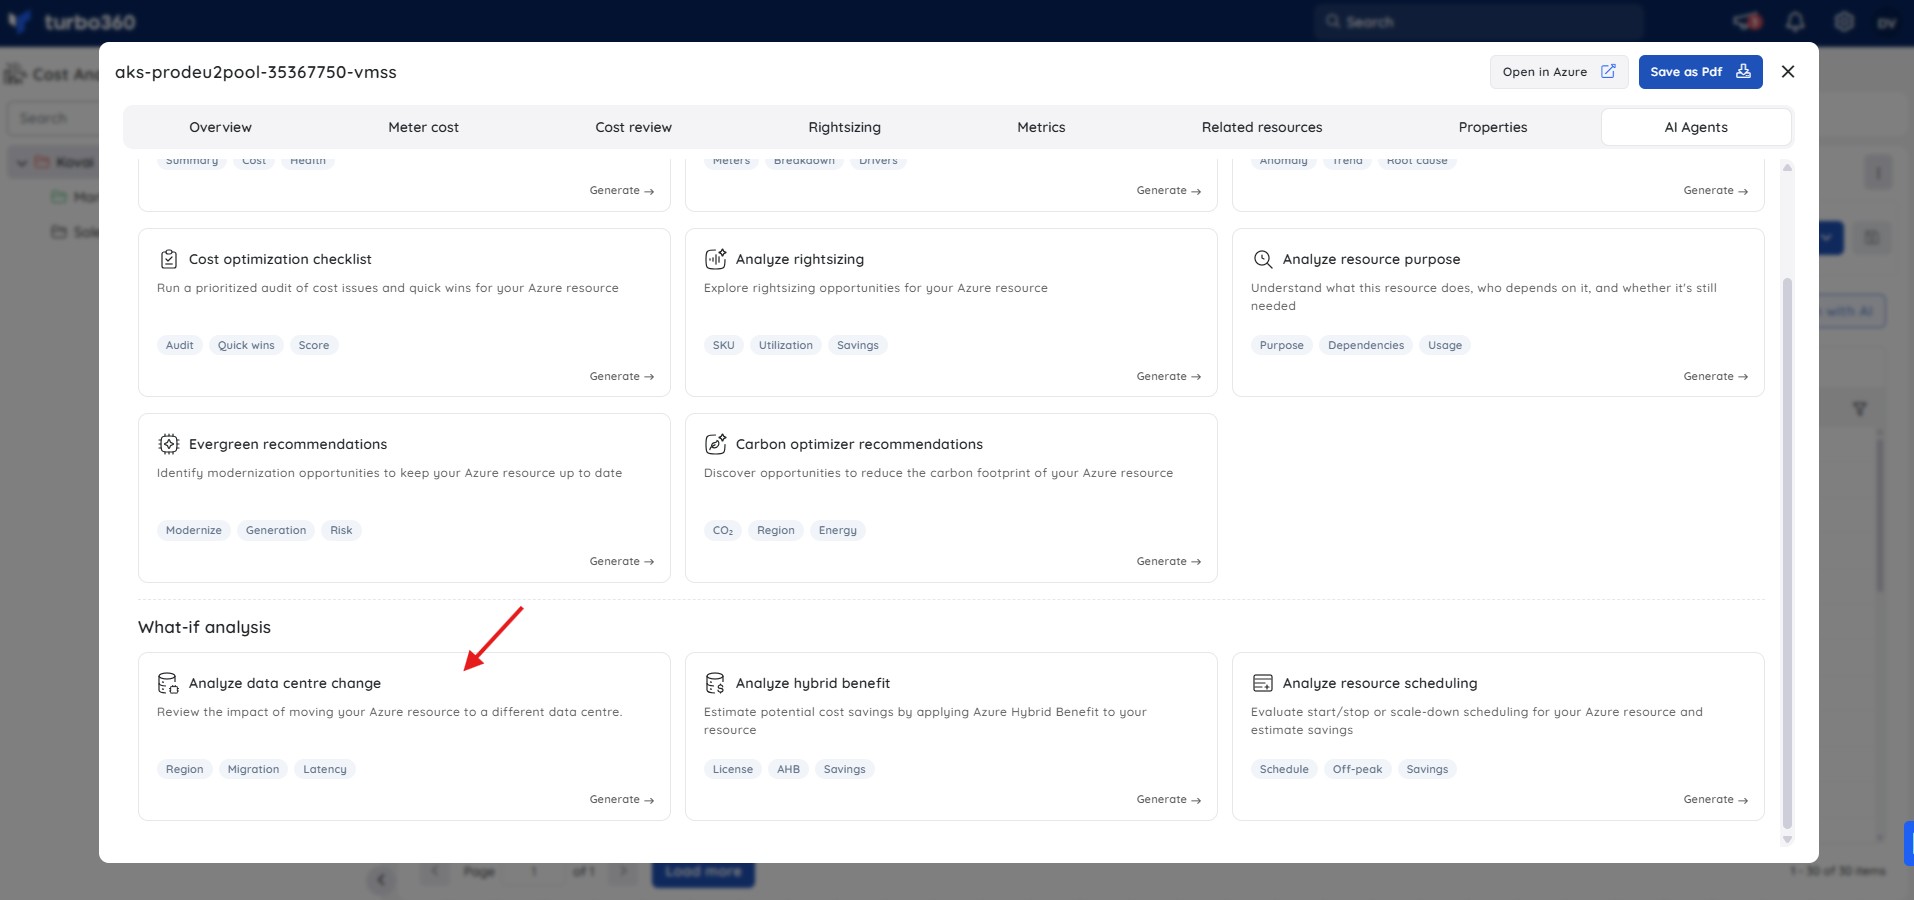Screen dimensions: 1914x900
Task: Click the turbo360 logo
Action: 71,22
